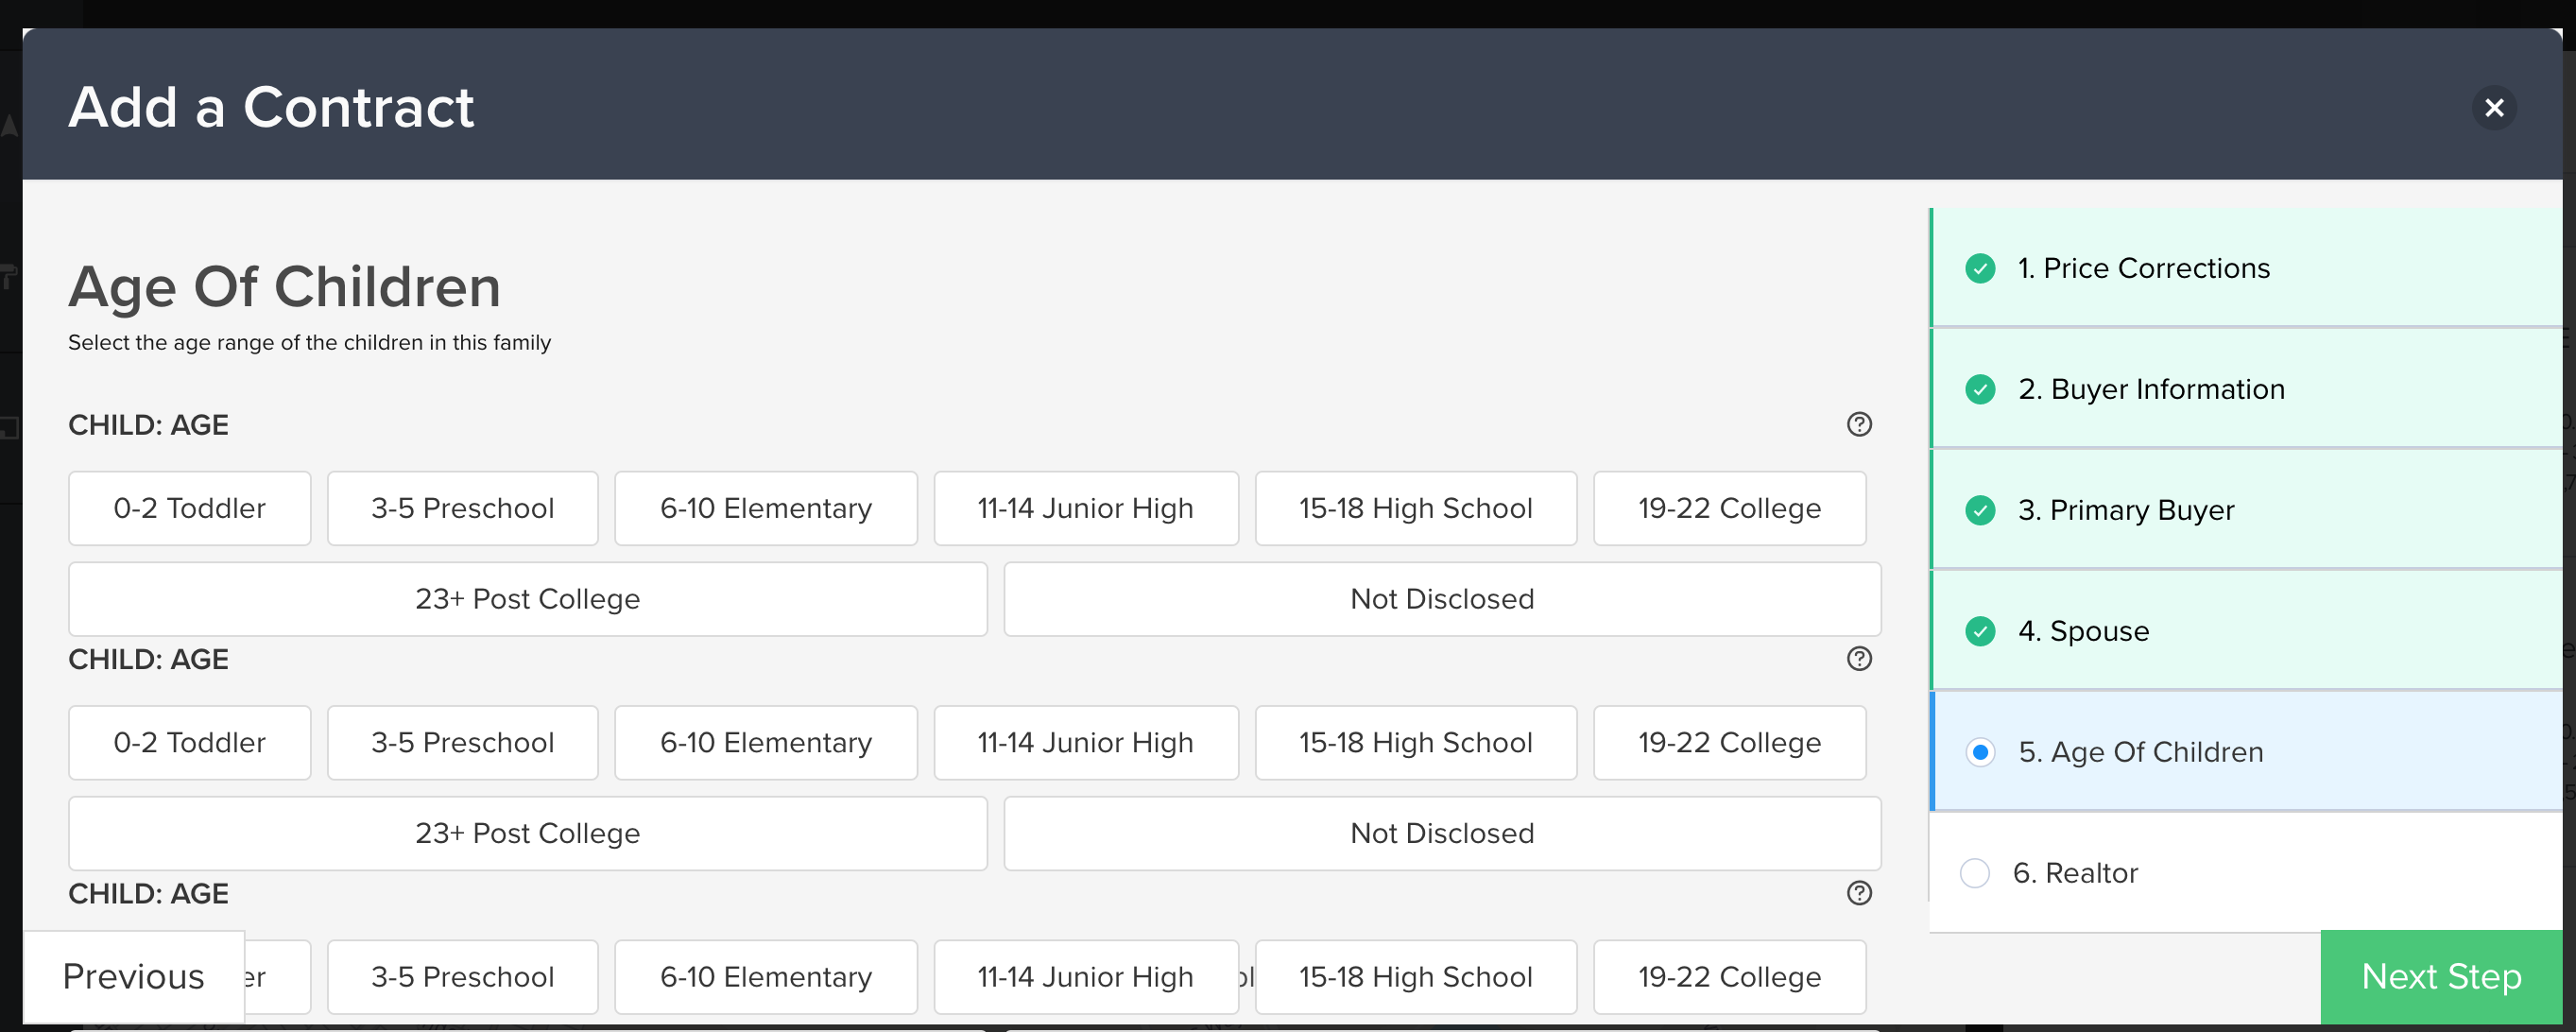The image size is (2576, 1032).
Task: Select the empty Realtor step radio
Action: (1974, 873)
